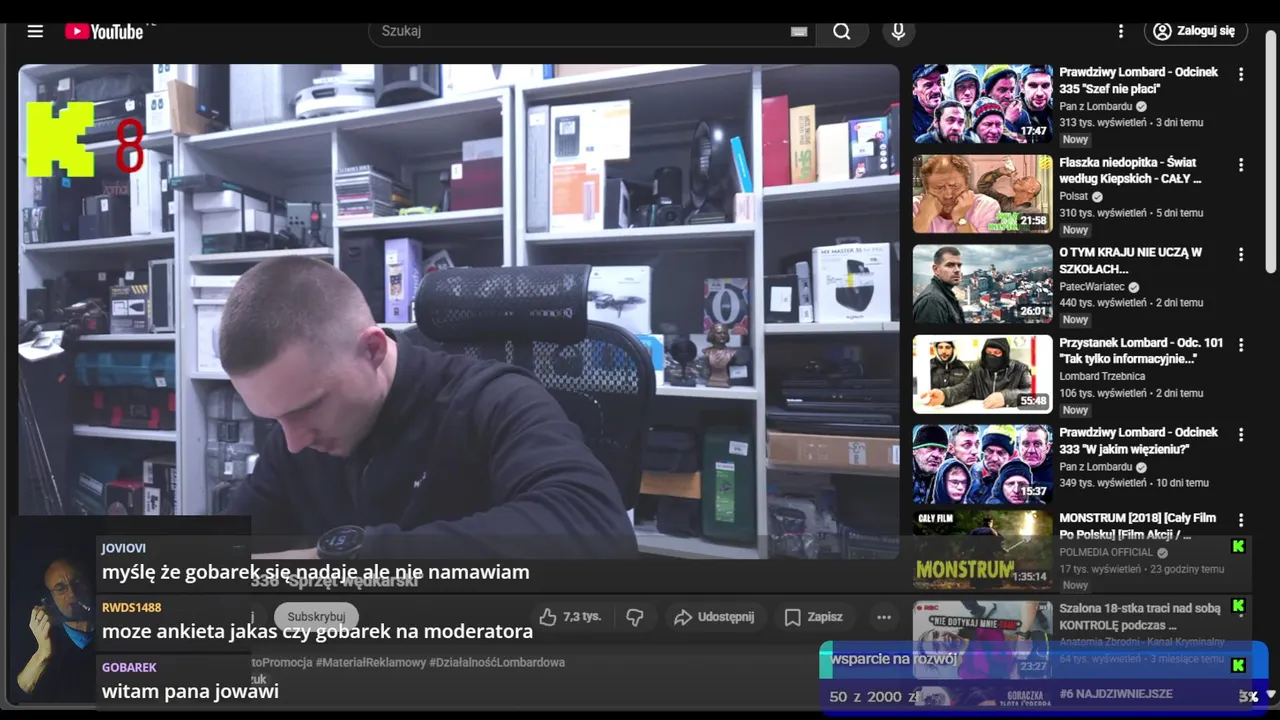
Task: Open the hamburger guide menu
Action: [x=35, y=31]
